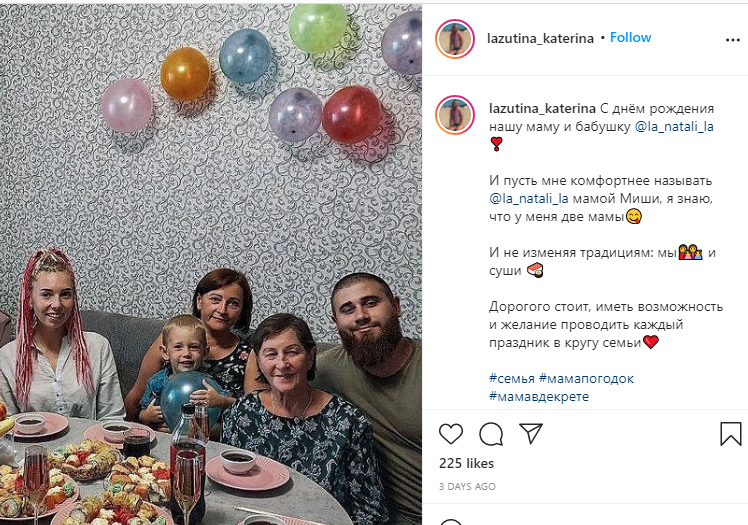Open lazutina_katerina profile from the header username

540,38
